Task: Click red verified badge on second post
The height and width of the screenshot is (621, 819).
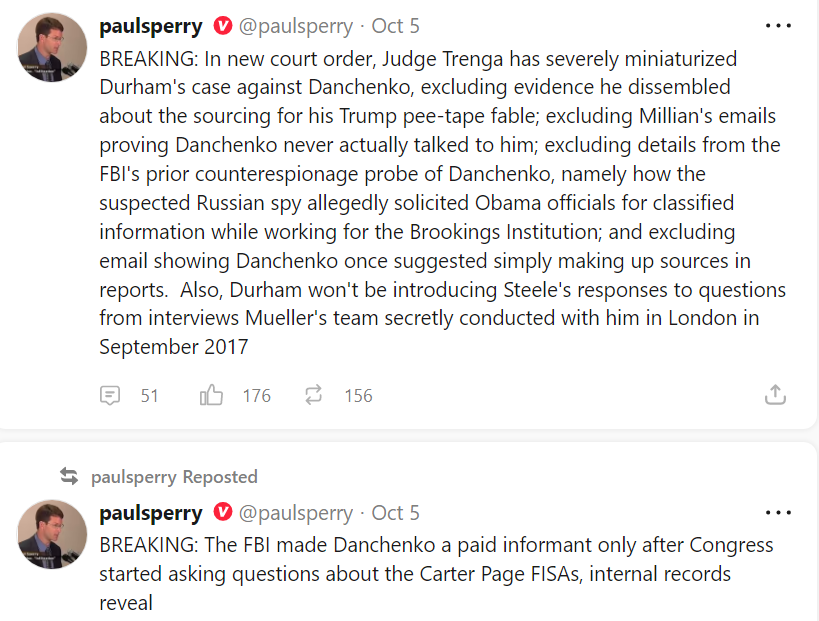Action: pos(223,513)
